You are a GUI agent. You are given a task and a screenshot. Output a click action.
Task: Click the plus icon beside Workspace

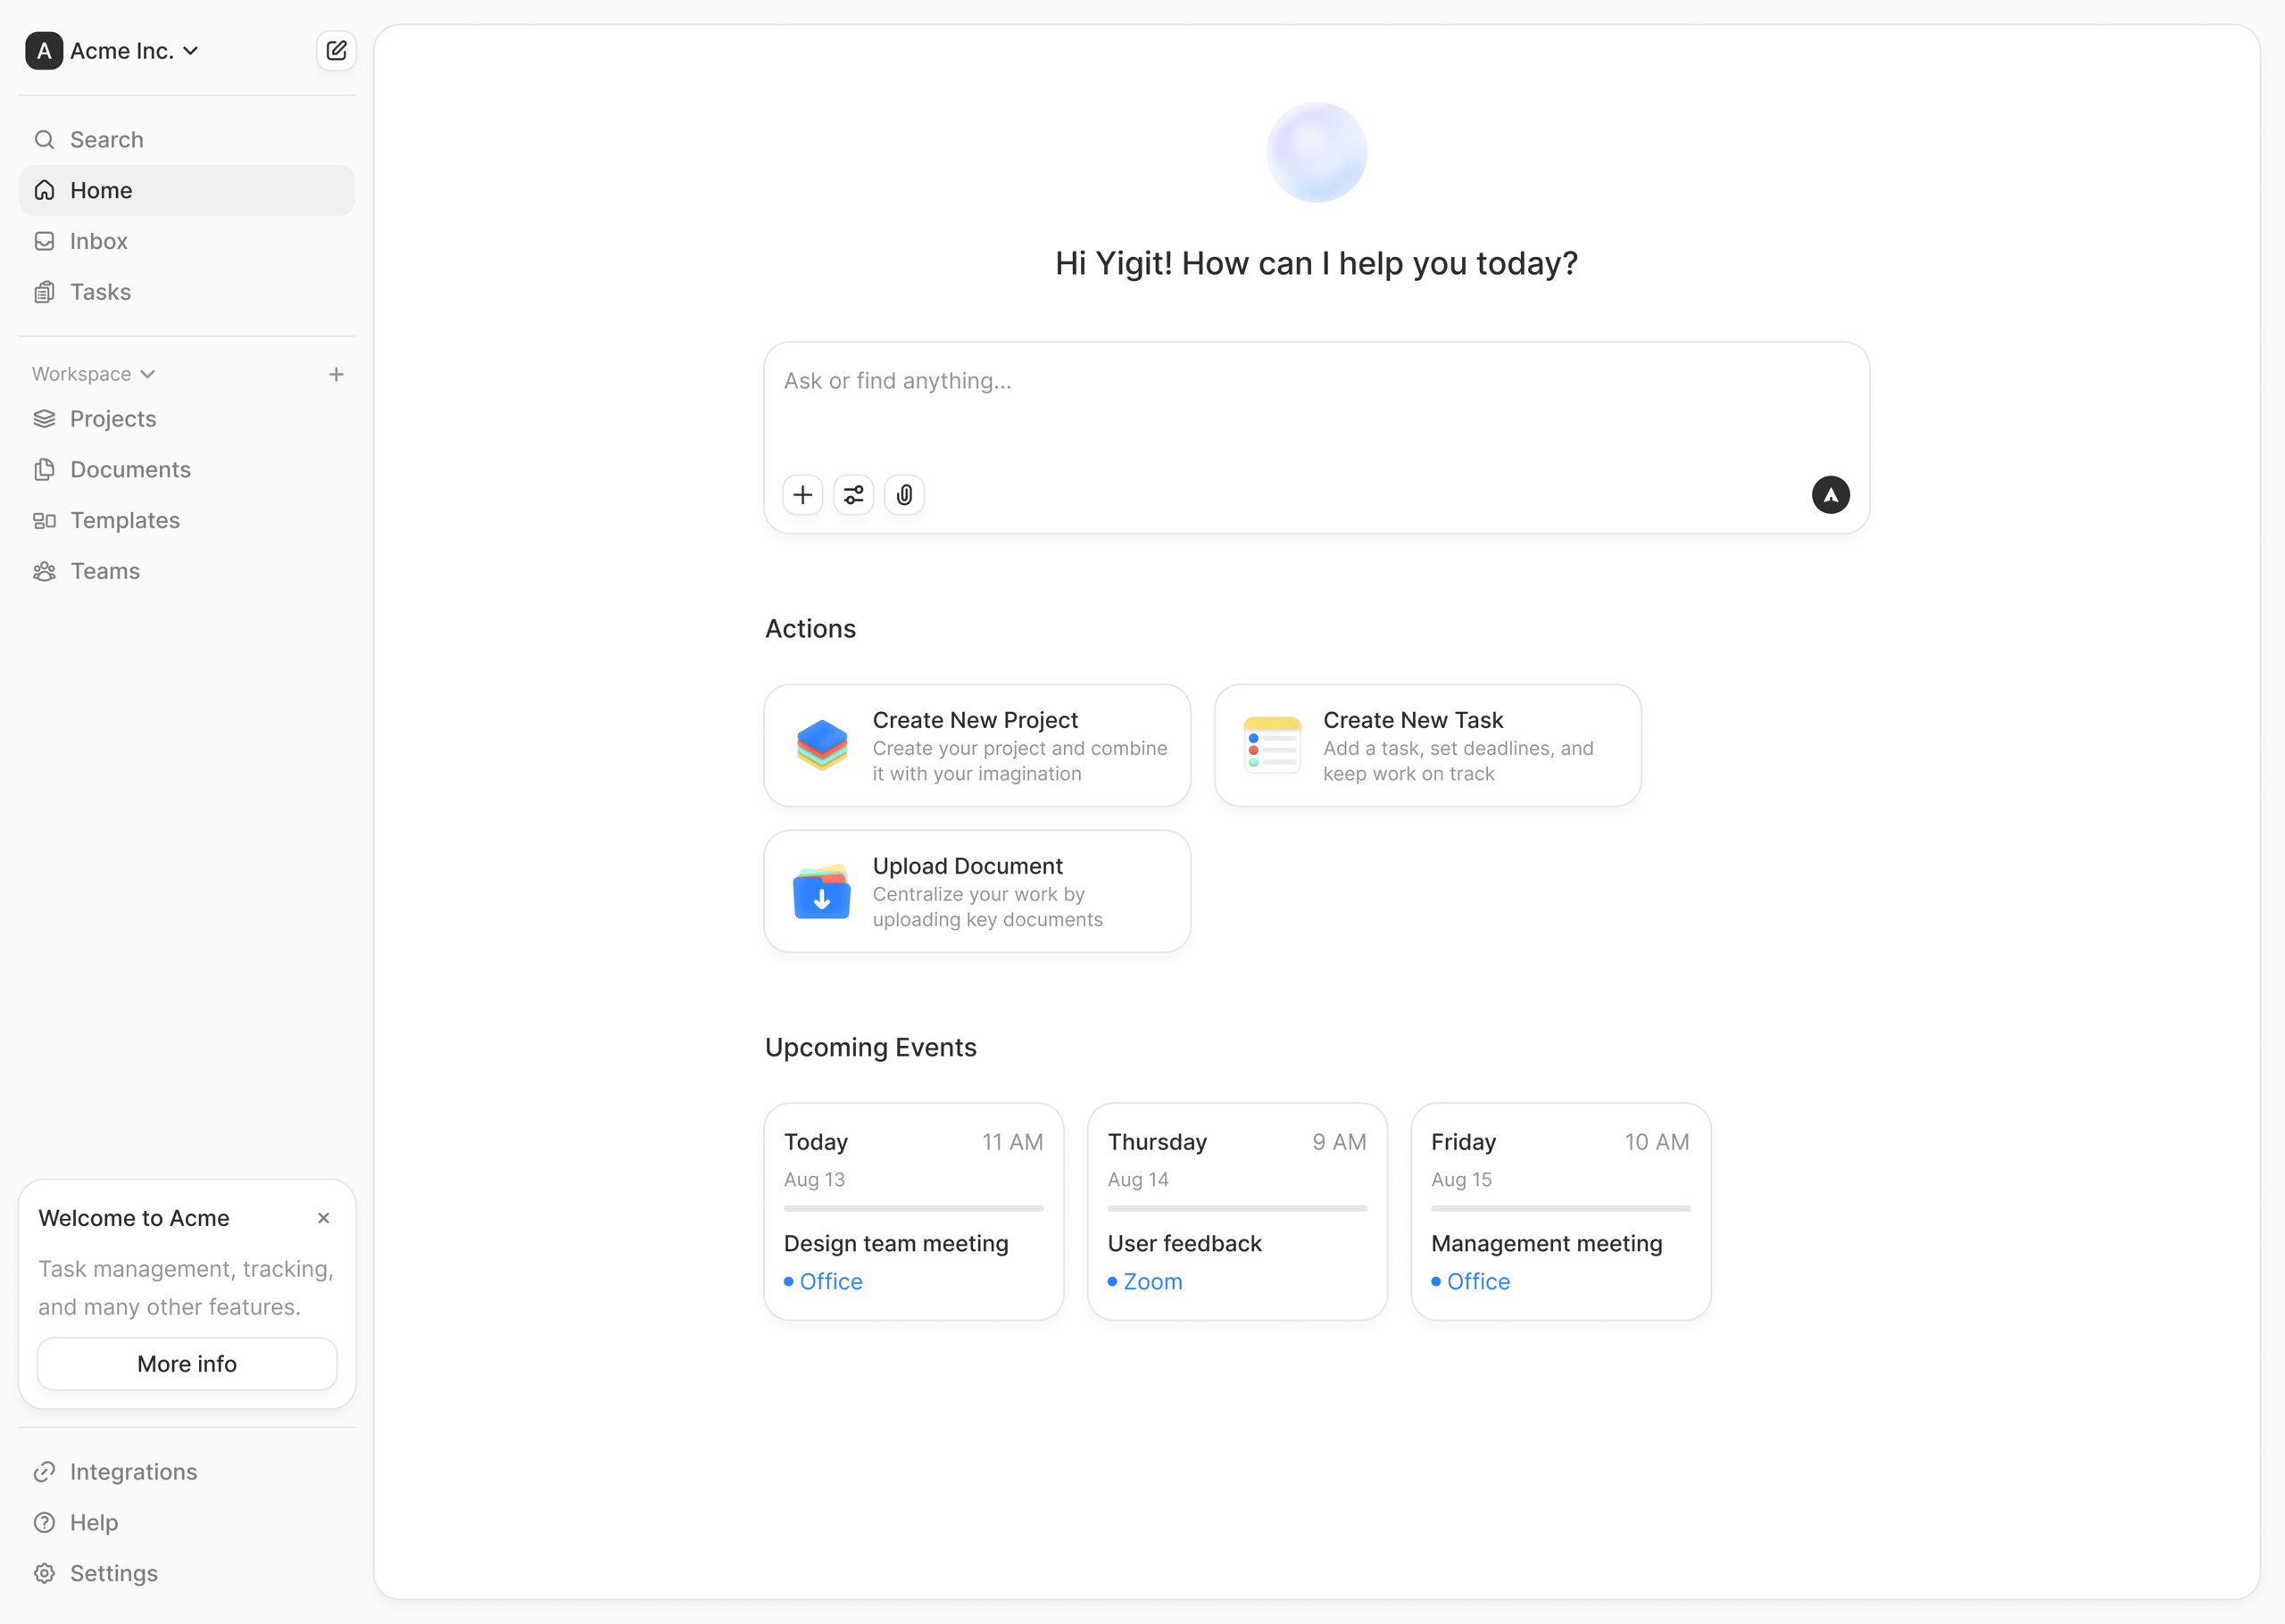(336, 374)
